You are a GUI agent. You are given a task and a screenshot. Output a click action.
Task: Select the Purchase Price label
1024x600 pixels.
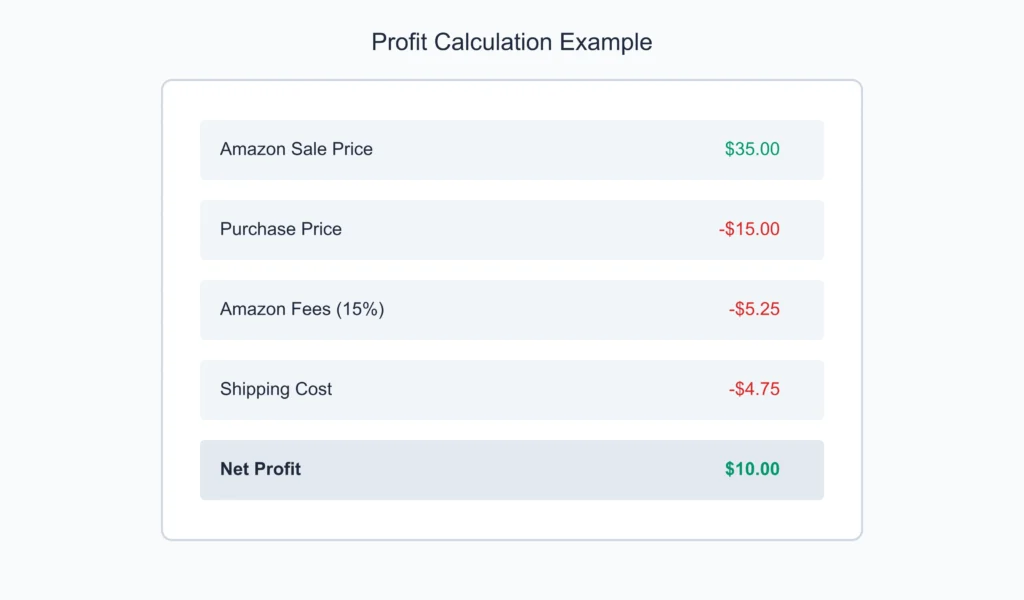[280, 229]
